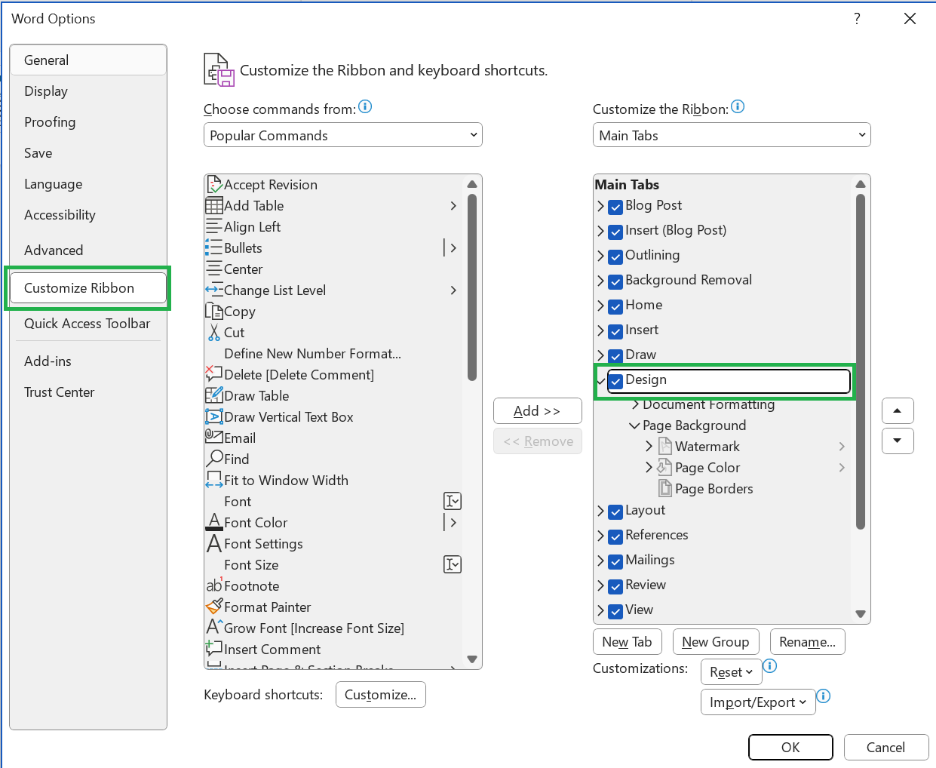Click the Page Color paint icon
936x768 pixels.
(665, 467)
